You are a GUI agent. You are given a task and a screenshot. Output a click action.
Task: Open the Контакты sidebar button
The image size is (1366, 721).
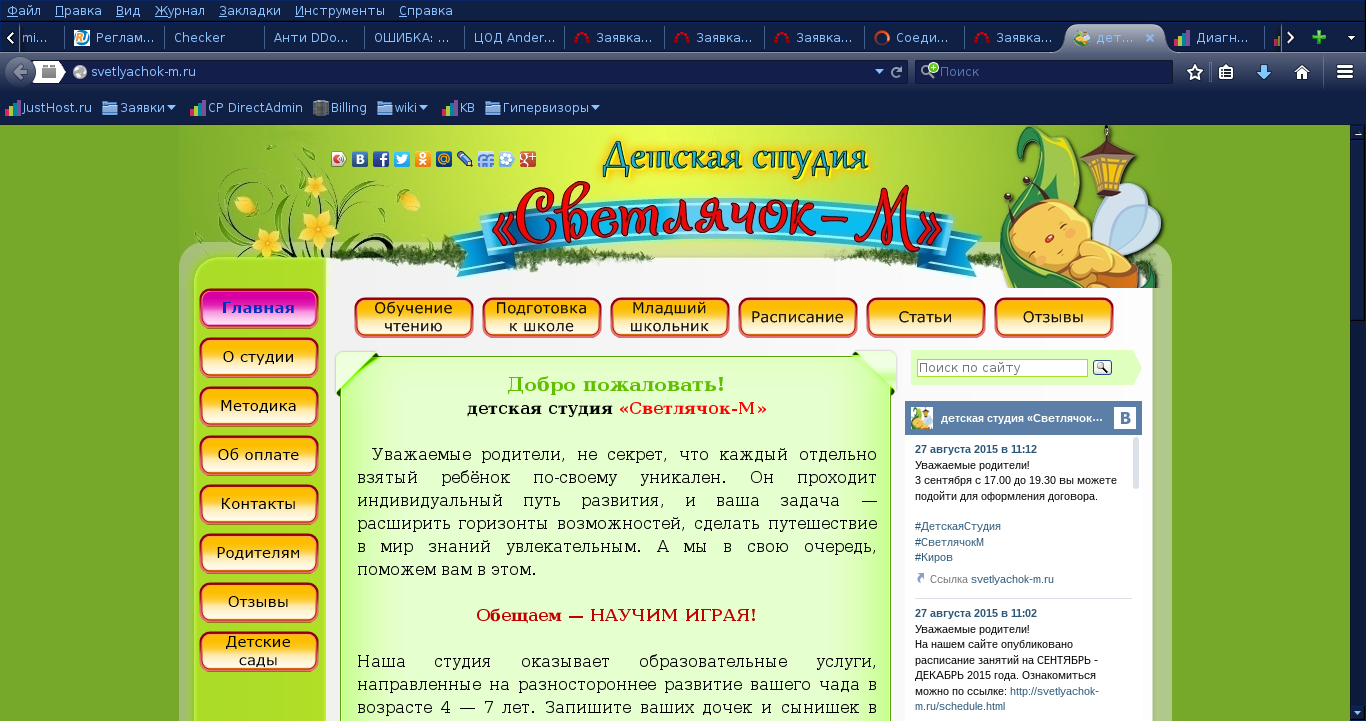point(259,504)
